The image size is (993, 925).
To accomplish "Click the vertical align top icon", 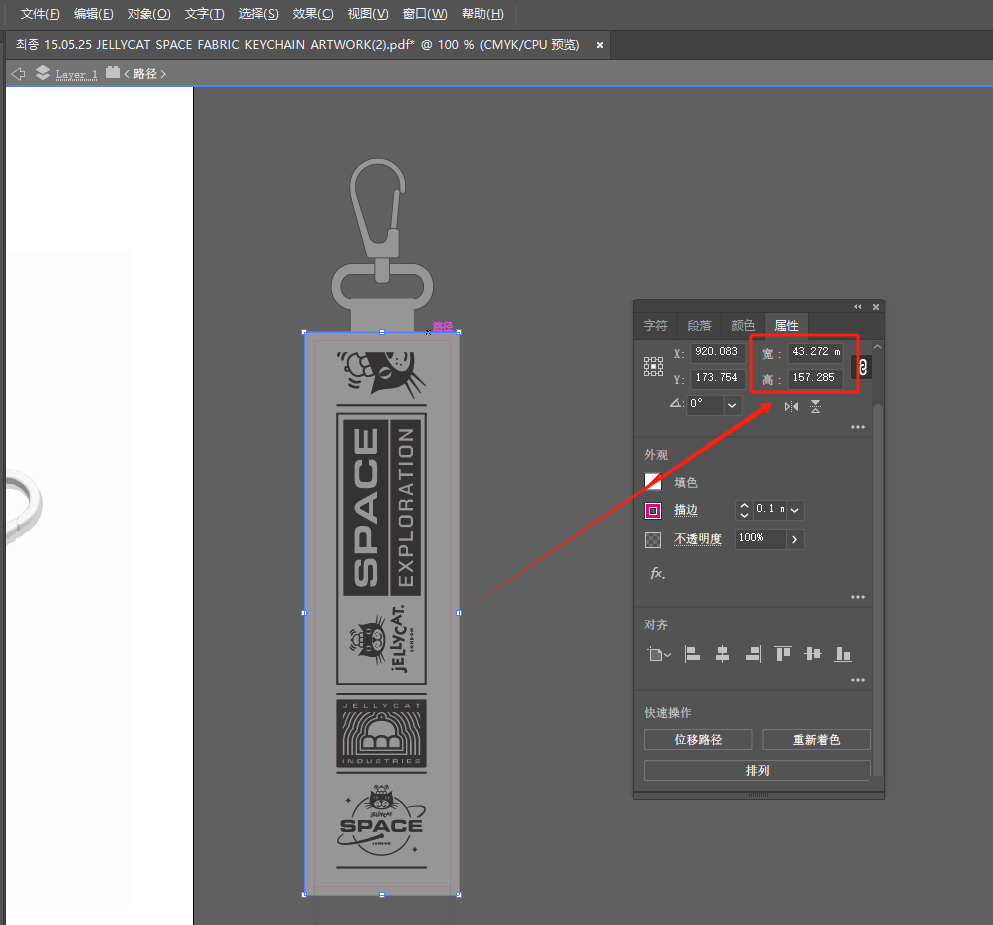I will [783, 653].
